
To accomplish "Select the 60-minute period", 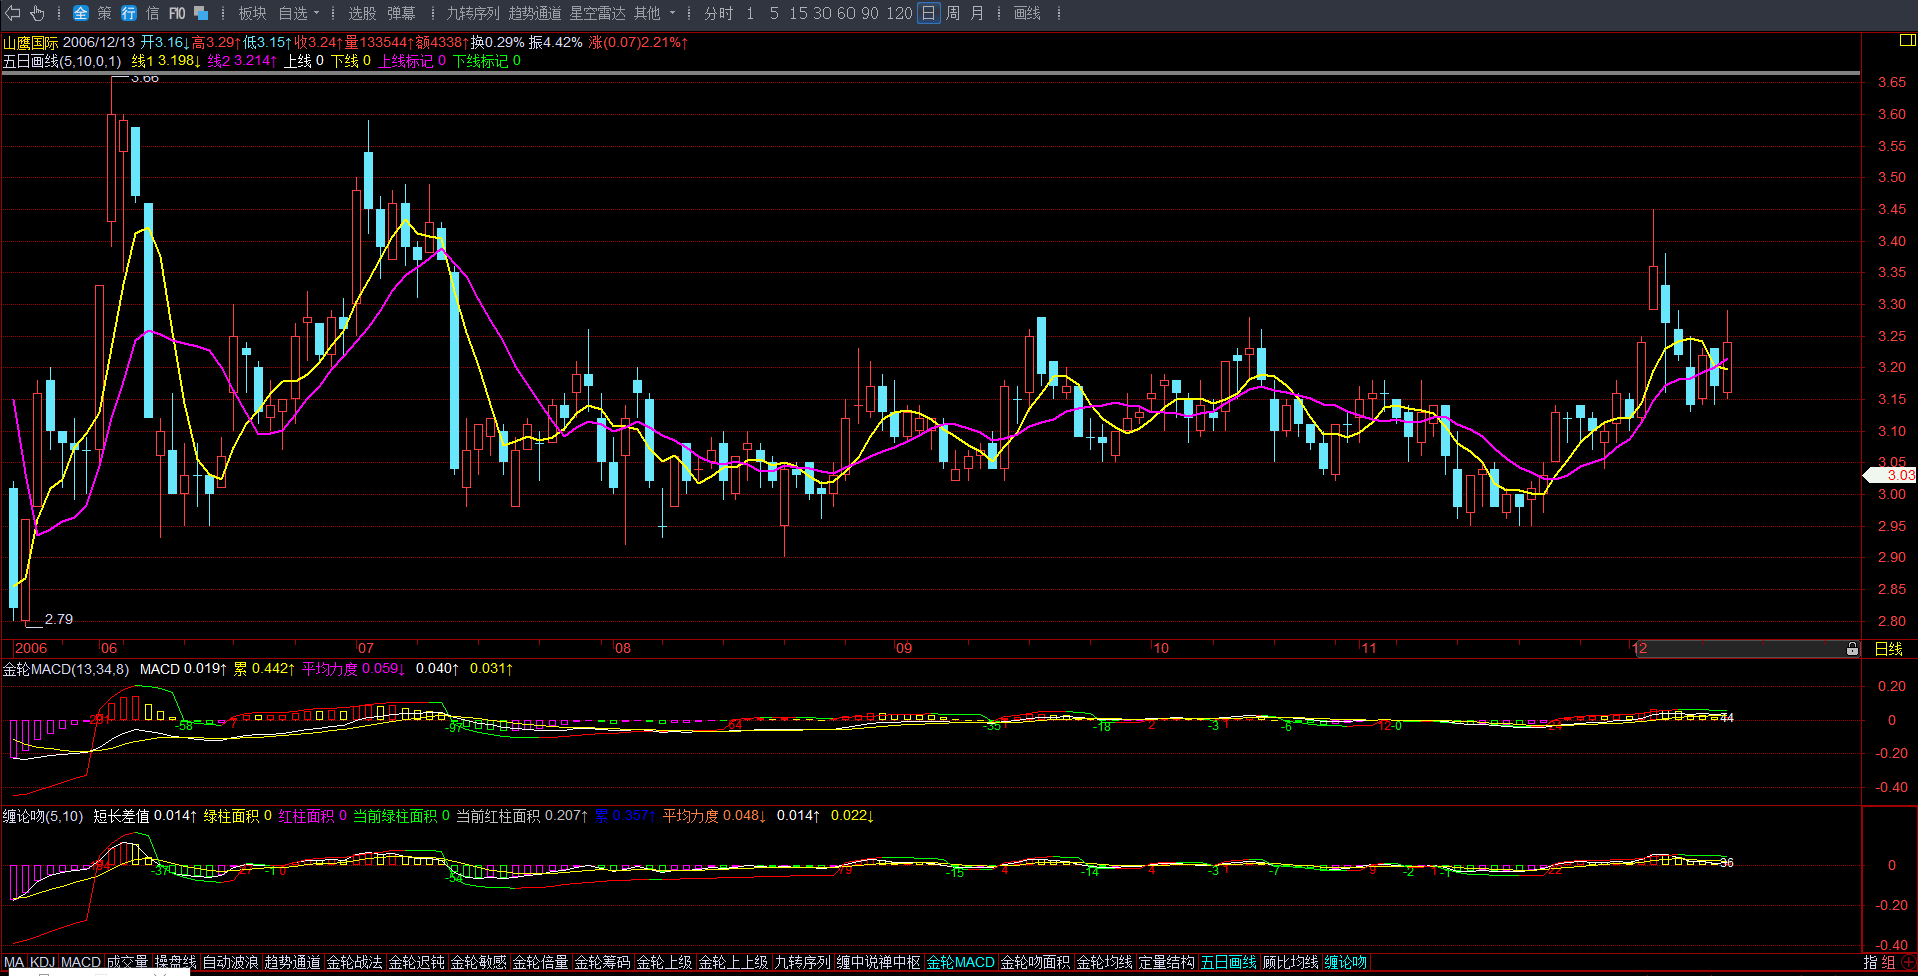I will 846,13.
